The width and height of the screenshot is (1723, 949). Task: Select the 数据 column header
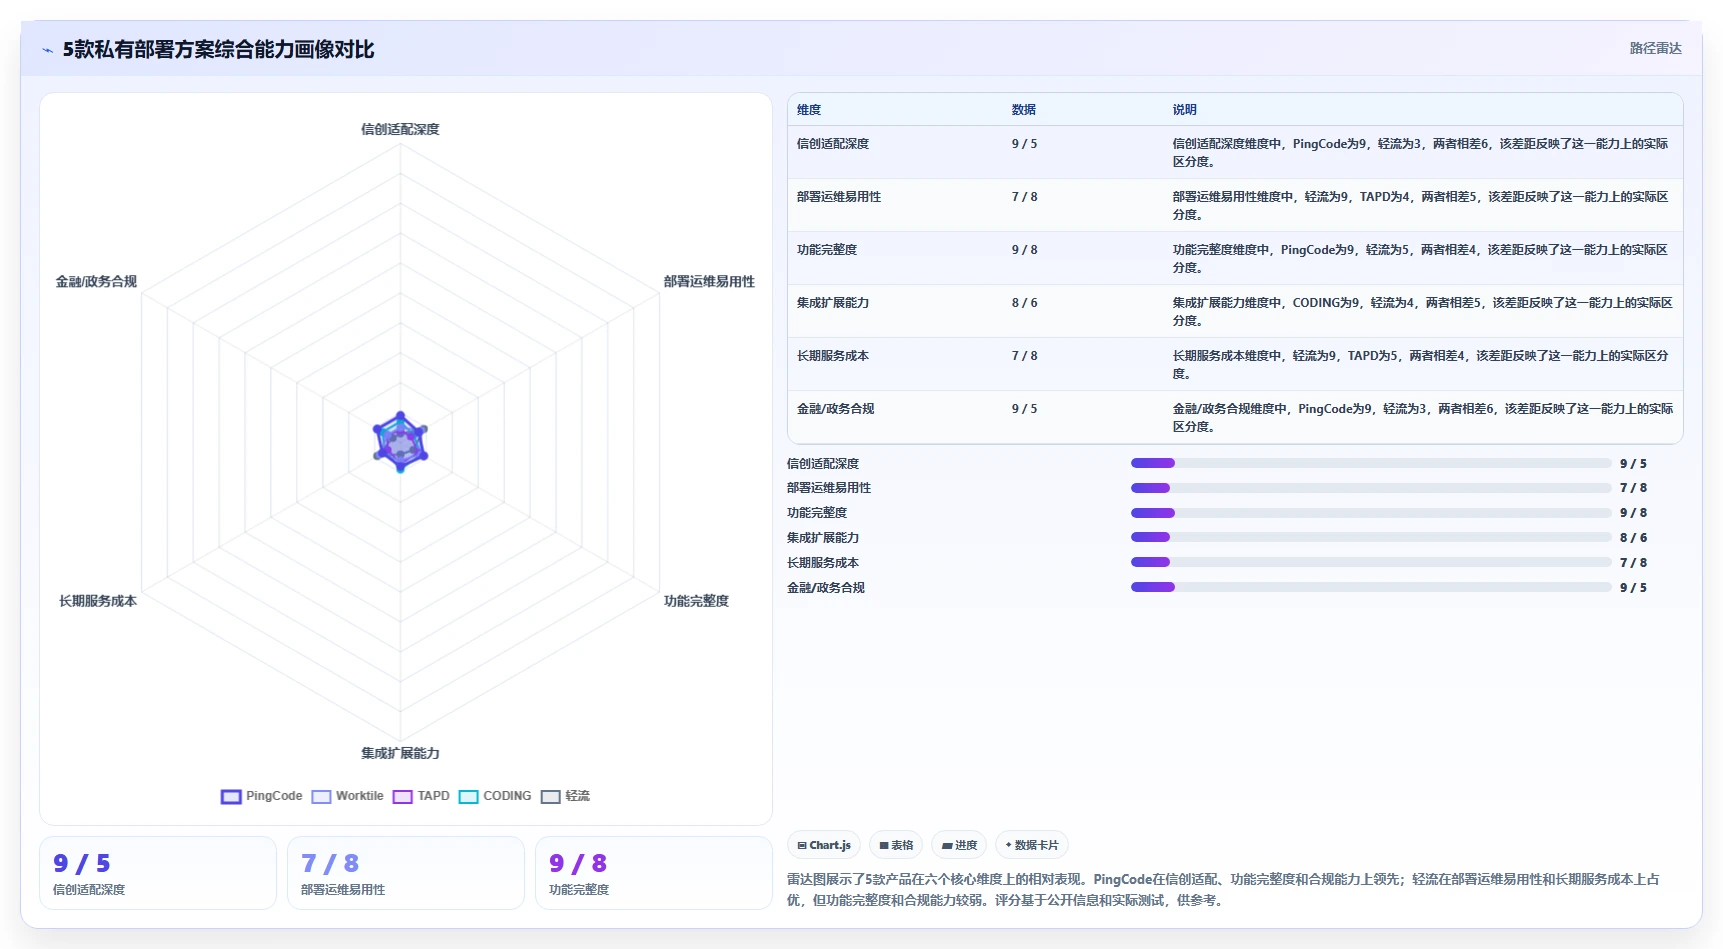(1024, 110)
